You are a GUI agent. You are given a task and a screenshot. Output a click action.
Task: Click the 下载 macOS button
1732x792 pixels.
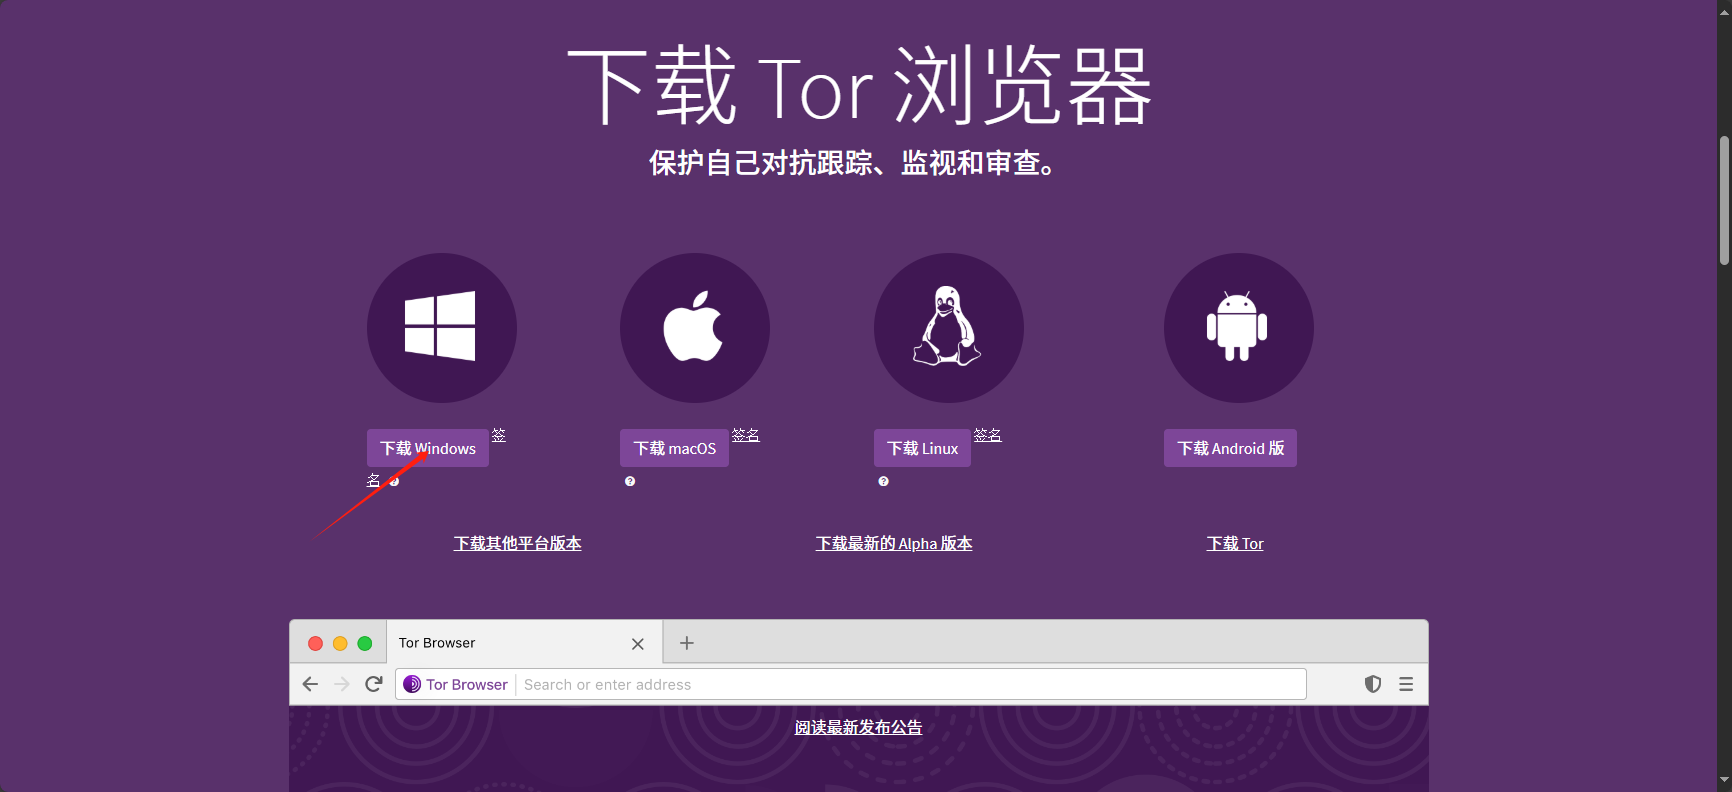[675, 448]
